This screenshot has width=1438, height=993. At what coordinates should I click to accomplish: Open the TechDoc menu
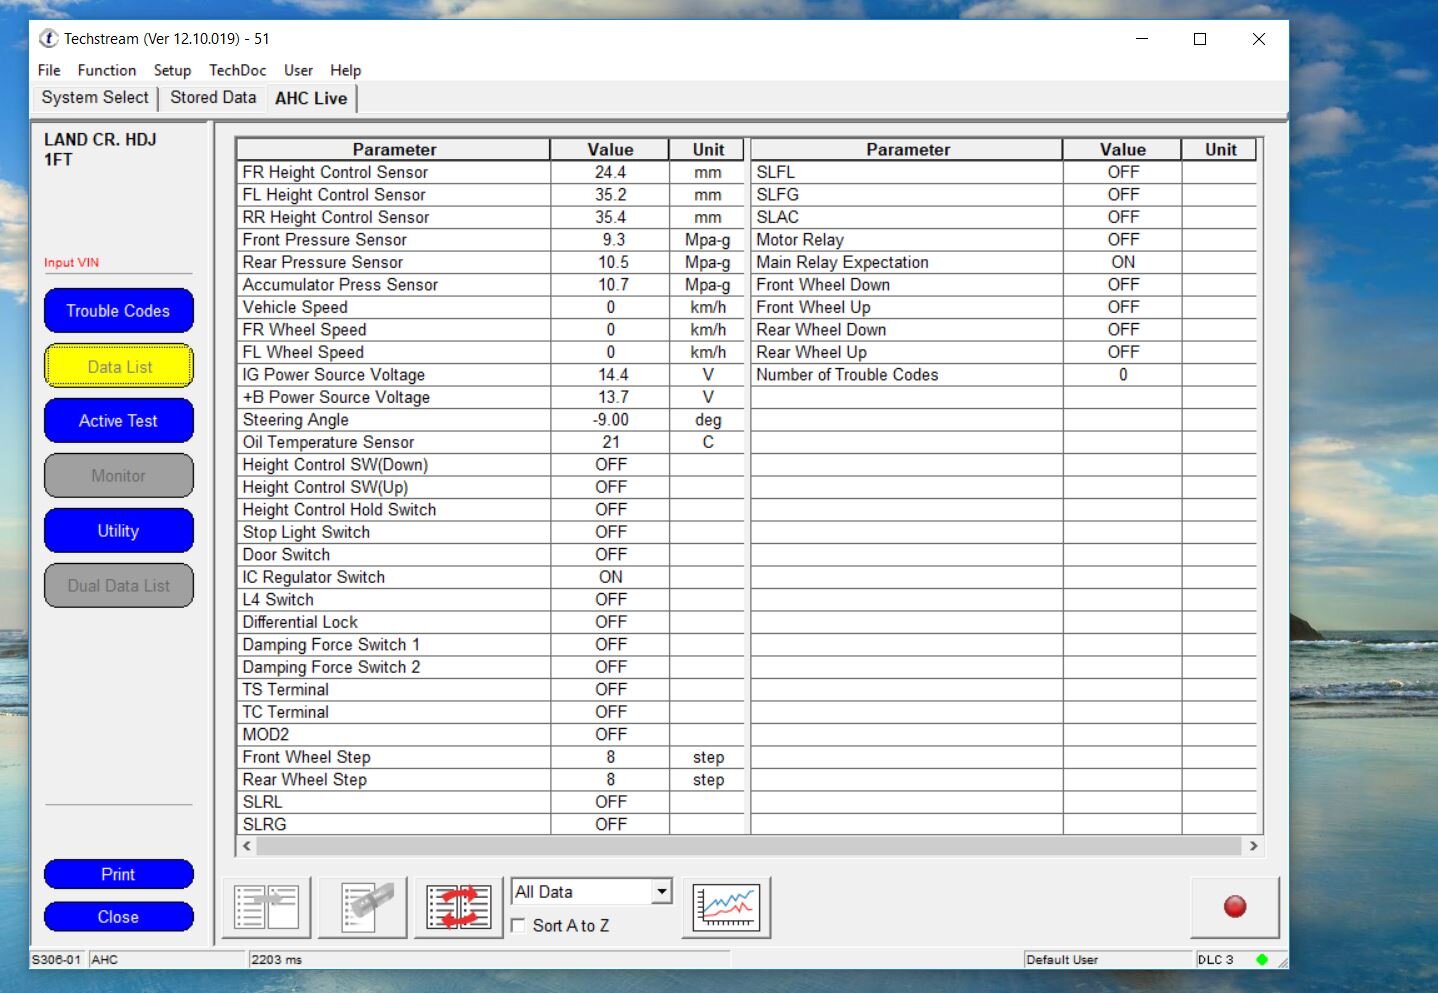click(237, 70)
